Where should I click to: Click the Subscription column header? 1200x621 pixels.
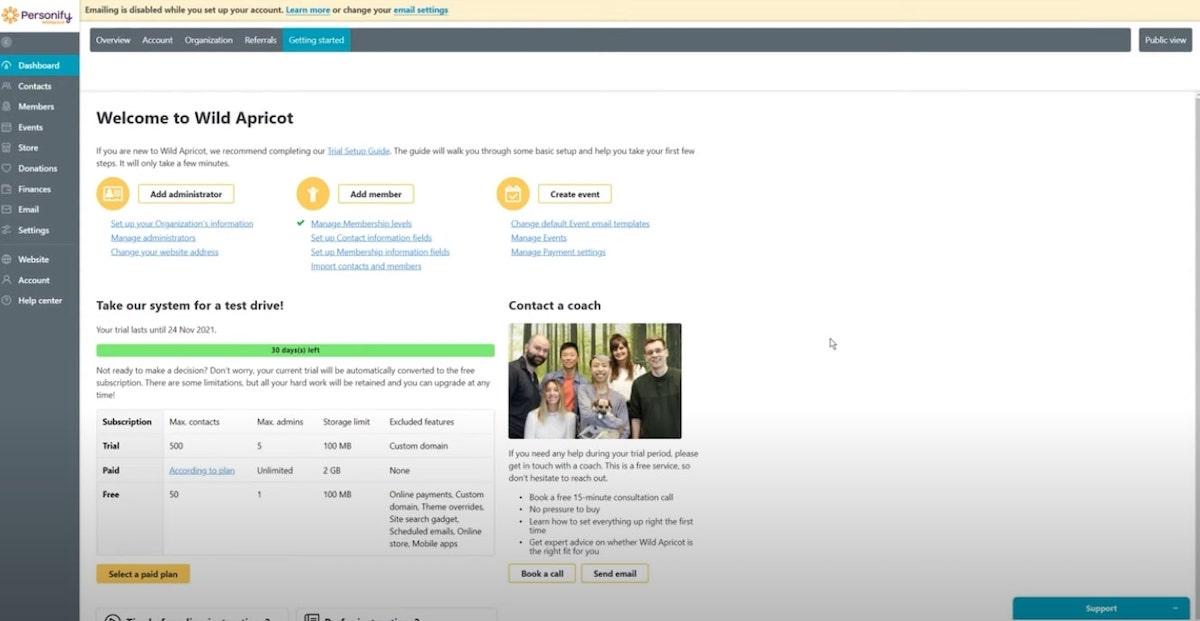pos(127,422)
